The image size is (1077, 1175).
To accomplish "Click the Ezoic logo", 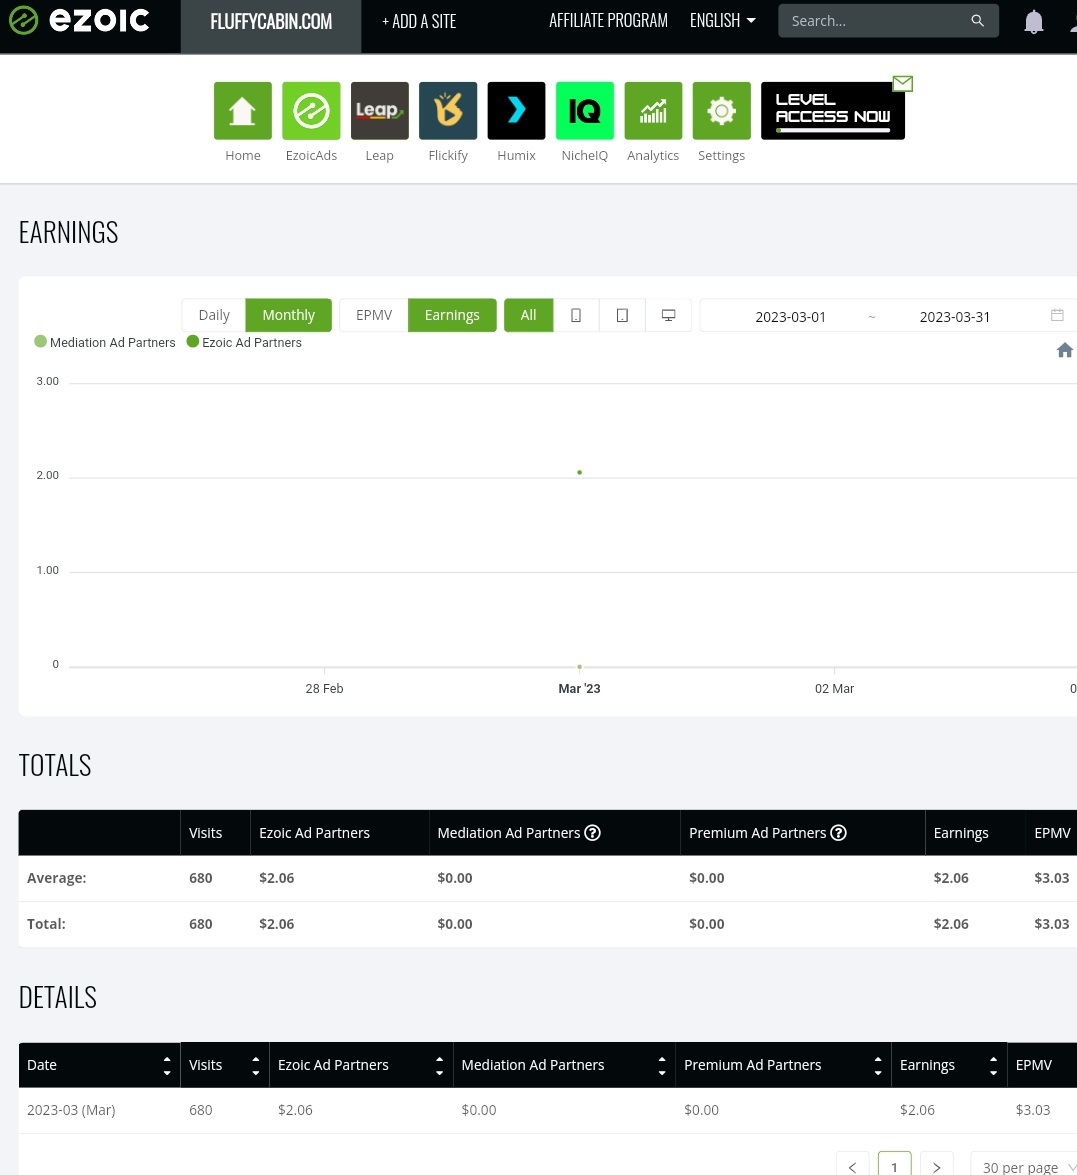I will coord(79,20).
